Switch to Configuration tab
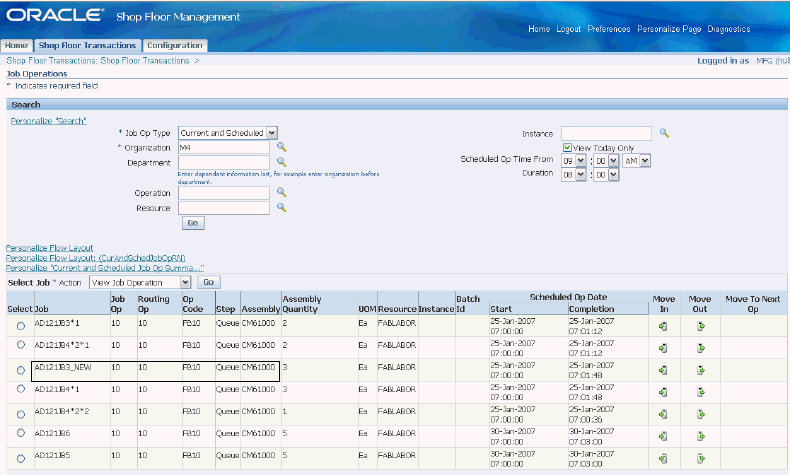Viewport: 790px width, 475px height. 175,45
